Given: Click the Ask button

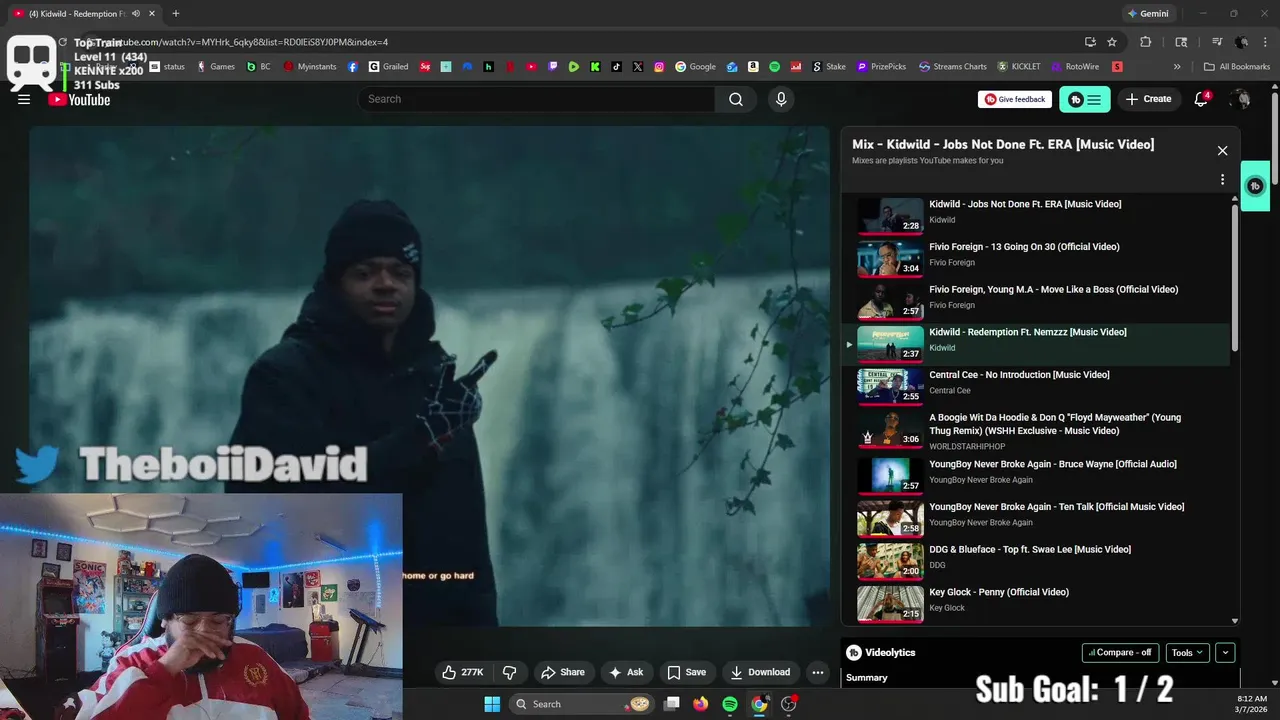Looking at the screenshot, I should click(x=626, y=672).
